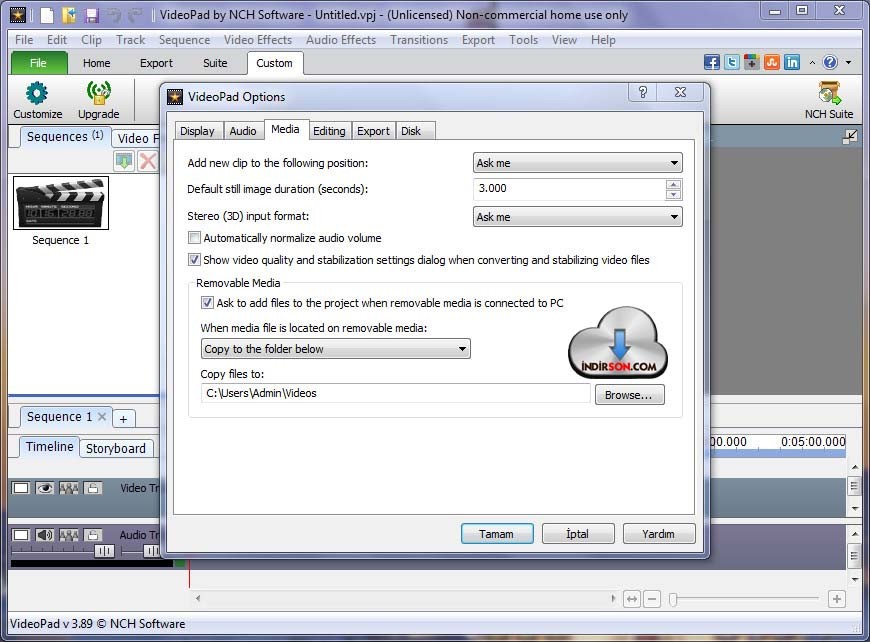
Task: Open the Copy to the folder below dropdown
Action: pos(336,348)
